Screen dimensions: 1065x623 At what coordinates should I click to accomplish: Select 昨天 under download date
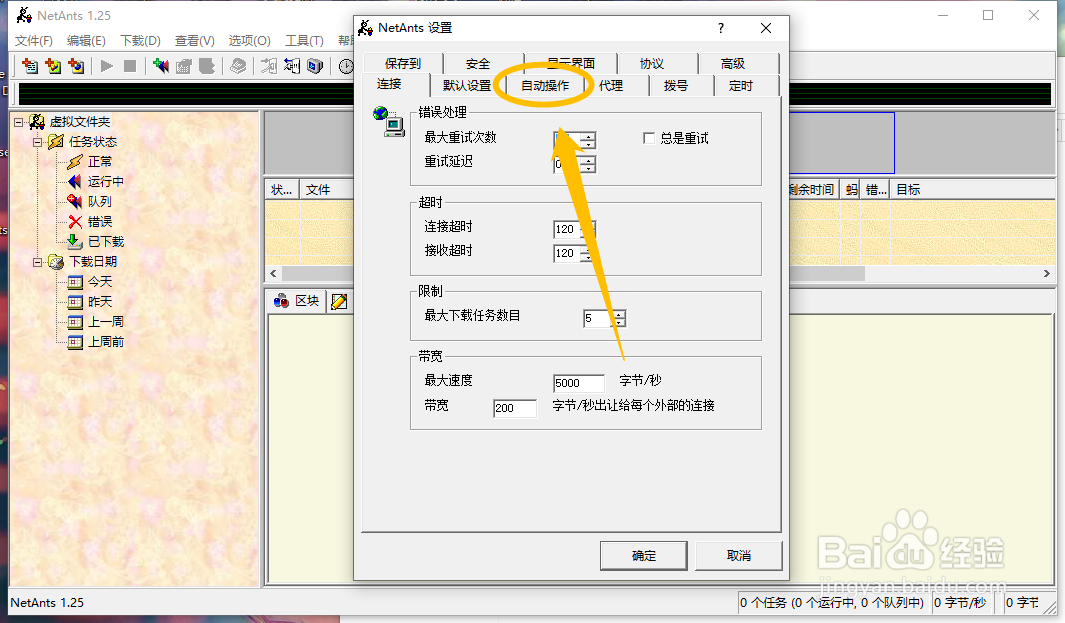coord(100,302)
